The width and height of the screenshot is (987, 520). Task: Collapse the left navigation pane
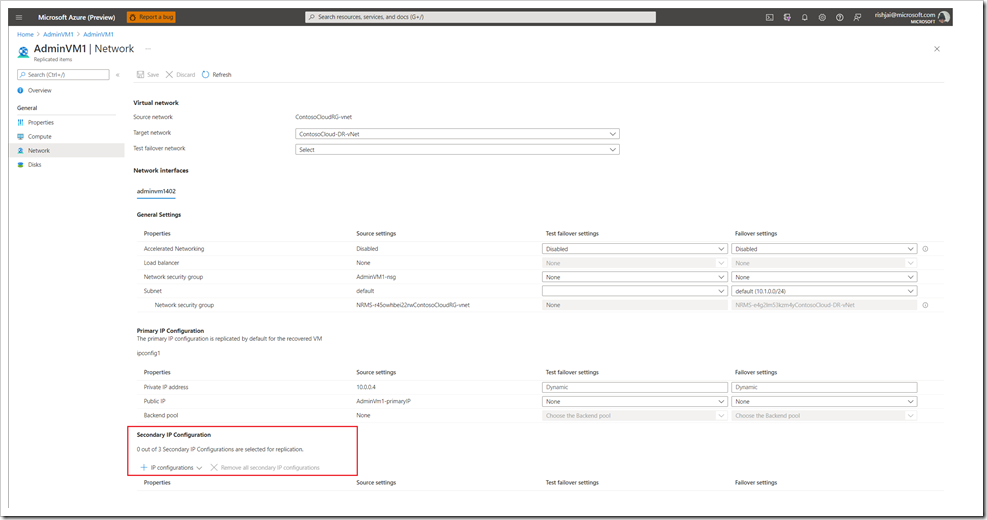(118, 75)
